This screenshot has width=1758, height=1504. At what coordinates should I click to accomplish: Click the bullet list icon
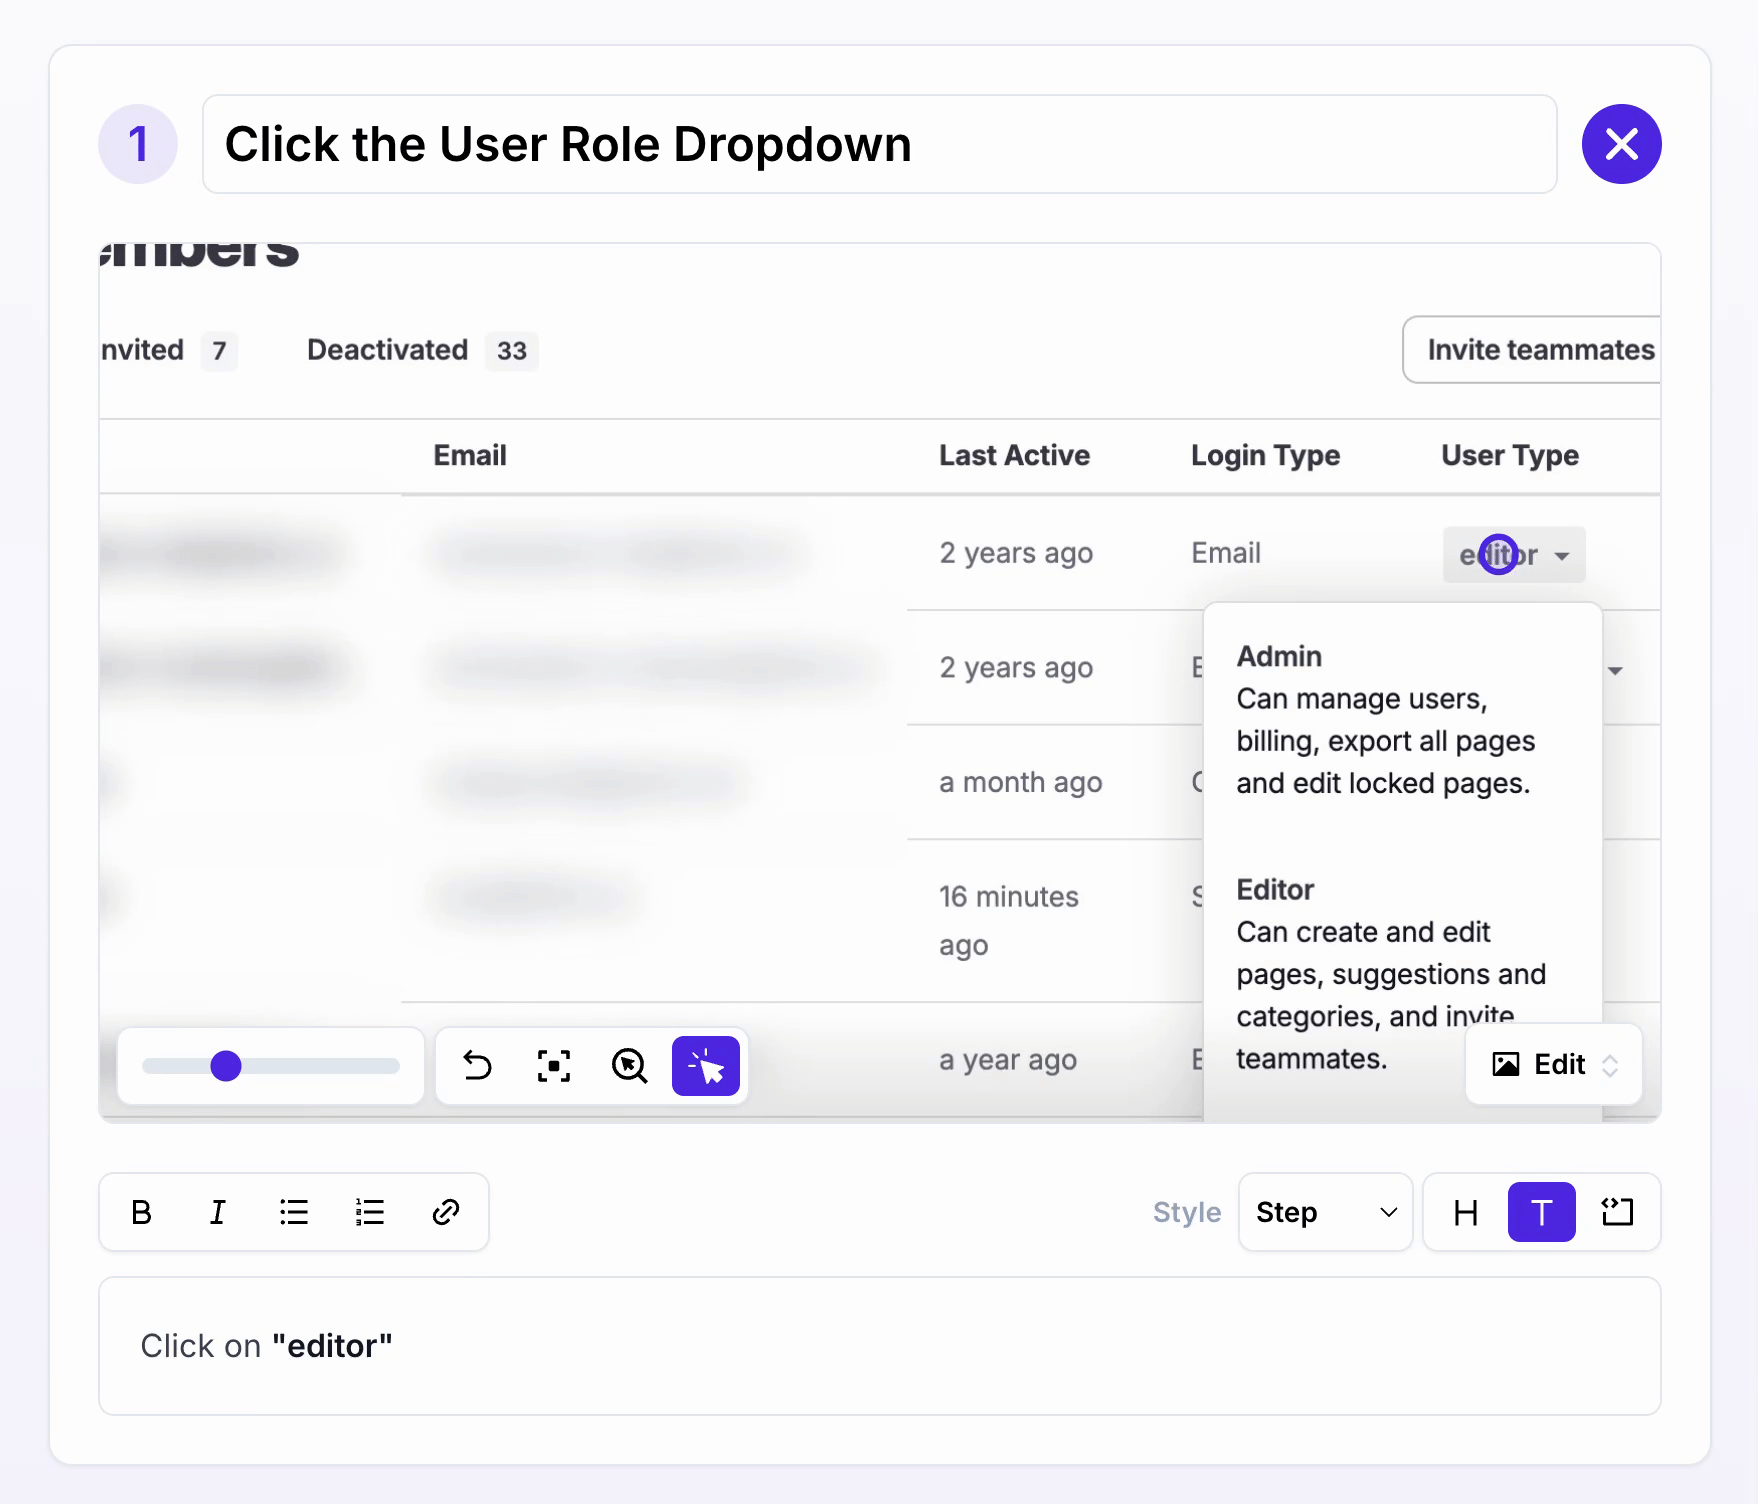(294, 1212)
